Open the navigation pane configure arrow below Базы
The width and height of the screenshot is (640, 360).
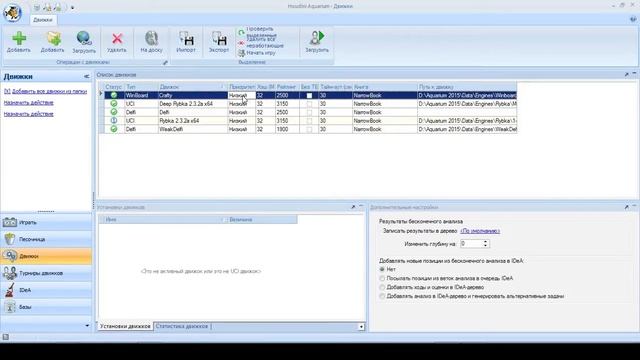87,325
